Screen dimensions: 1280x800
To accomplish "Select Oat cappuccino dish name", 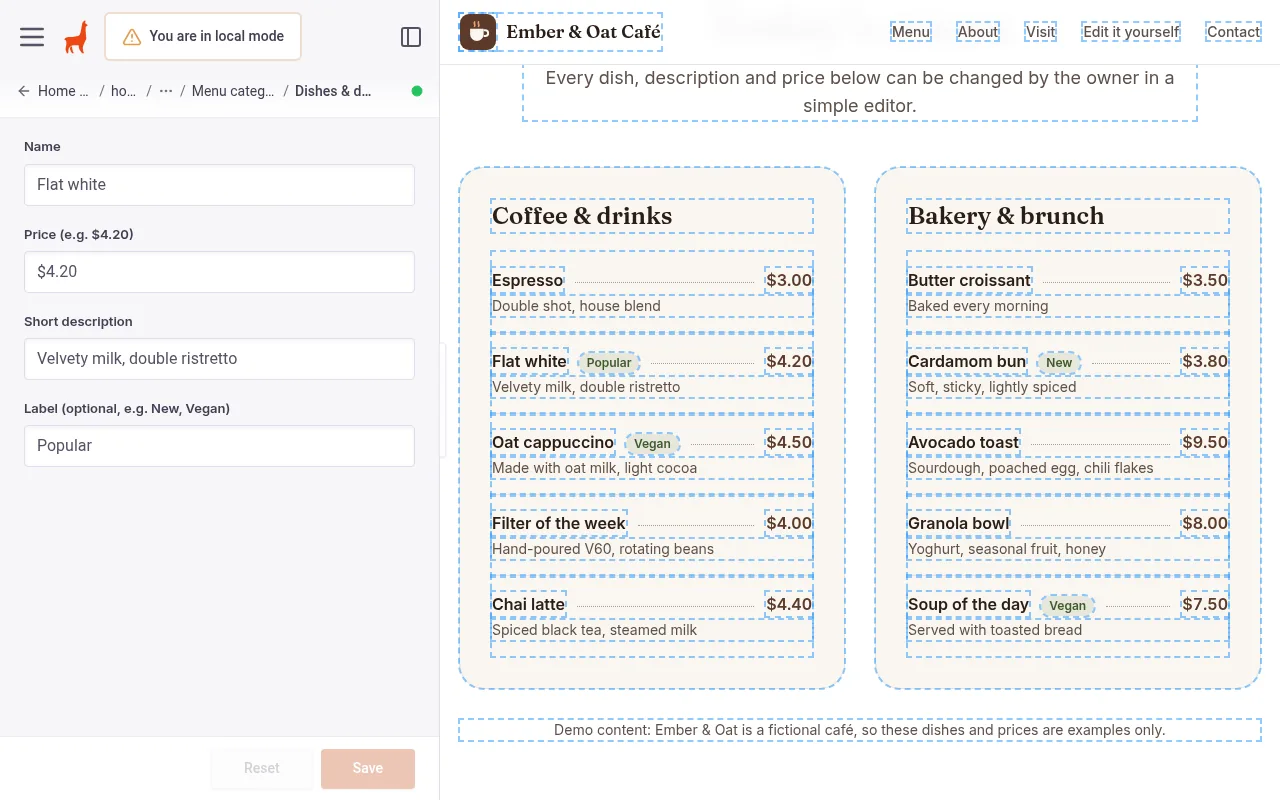I will coord(553,442).
